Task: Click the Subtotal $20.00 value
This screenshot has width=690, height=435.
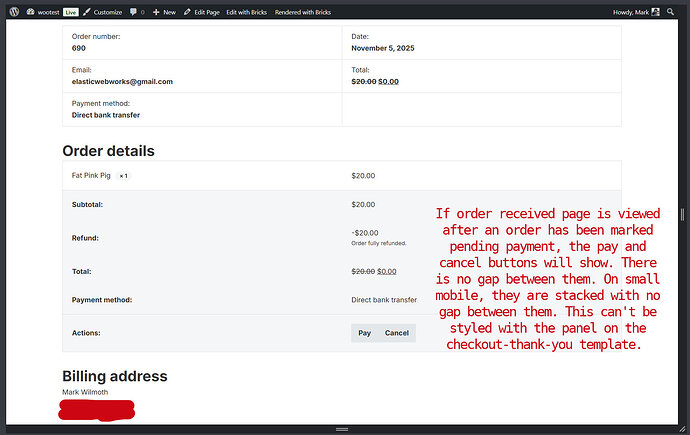Action: tap(363, 205)
